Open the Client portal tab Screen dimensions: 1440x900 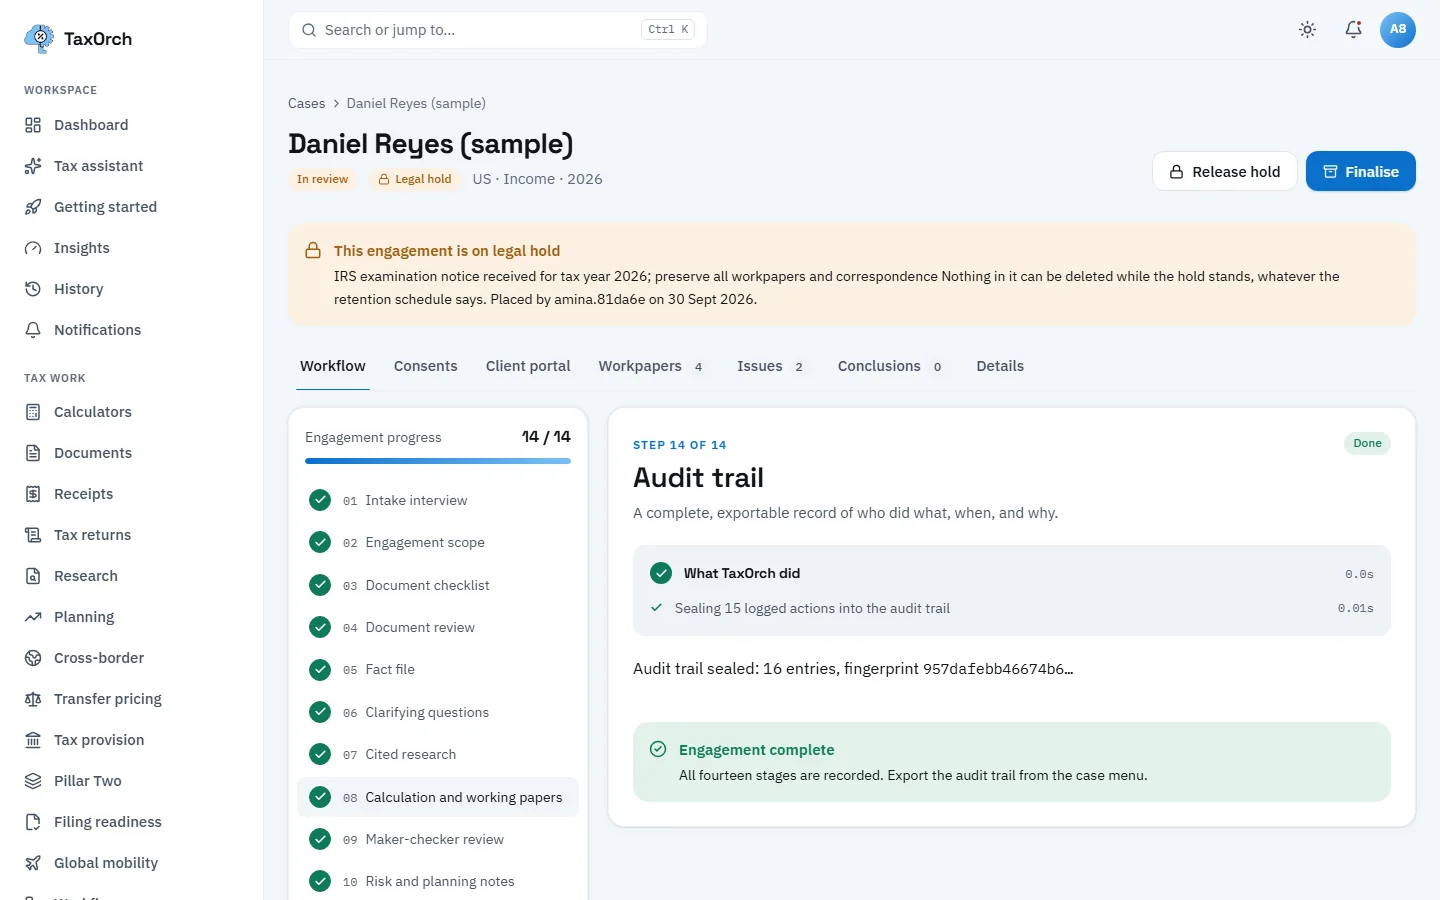tap(528, 366)
